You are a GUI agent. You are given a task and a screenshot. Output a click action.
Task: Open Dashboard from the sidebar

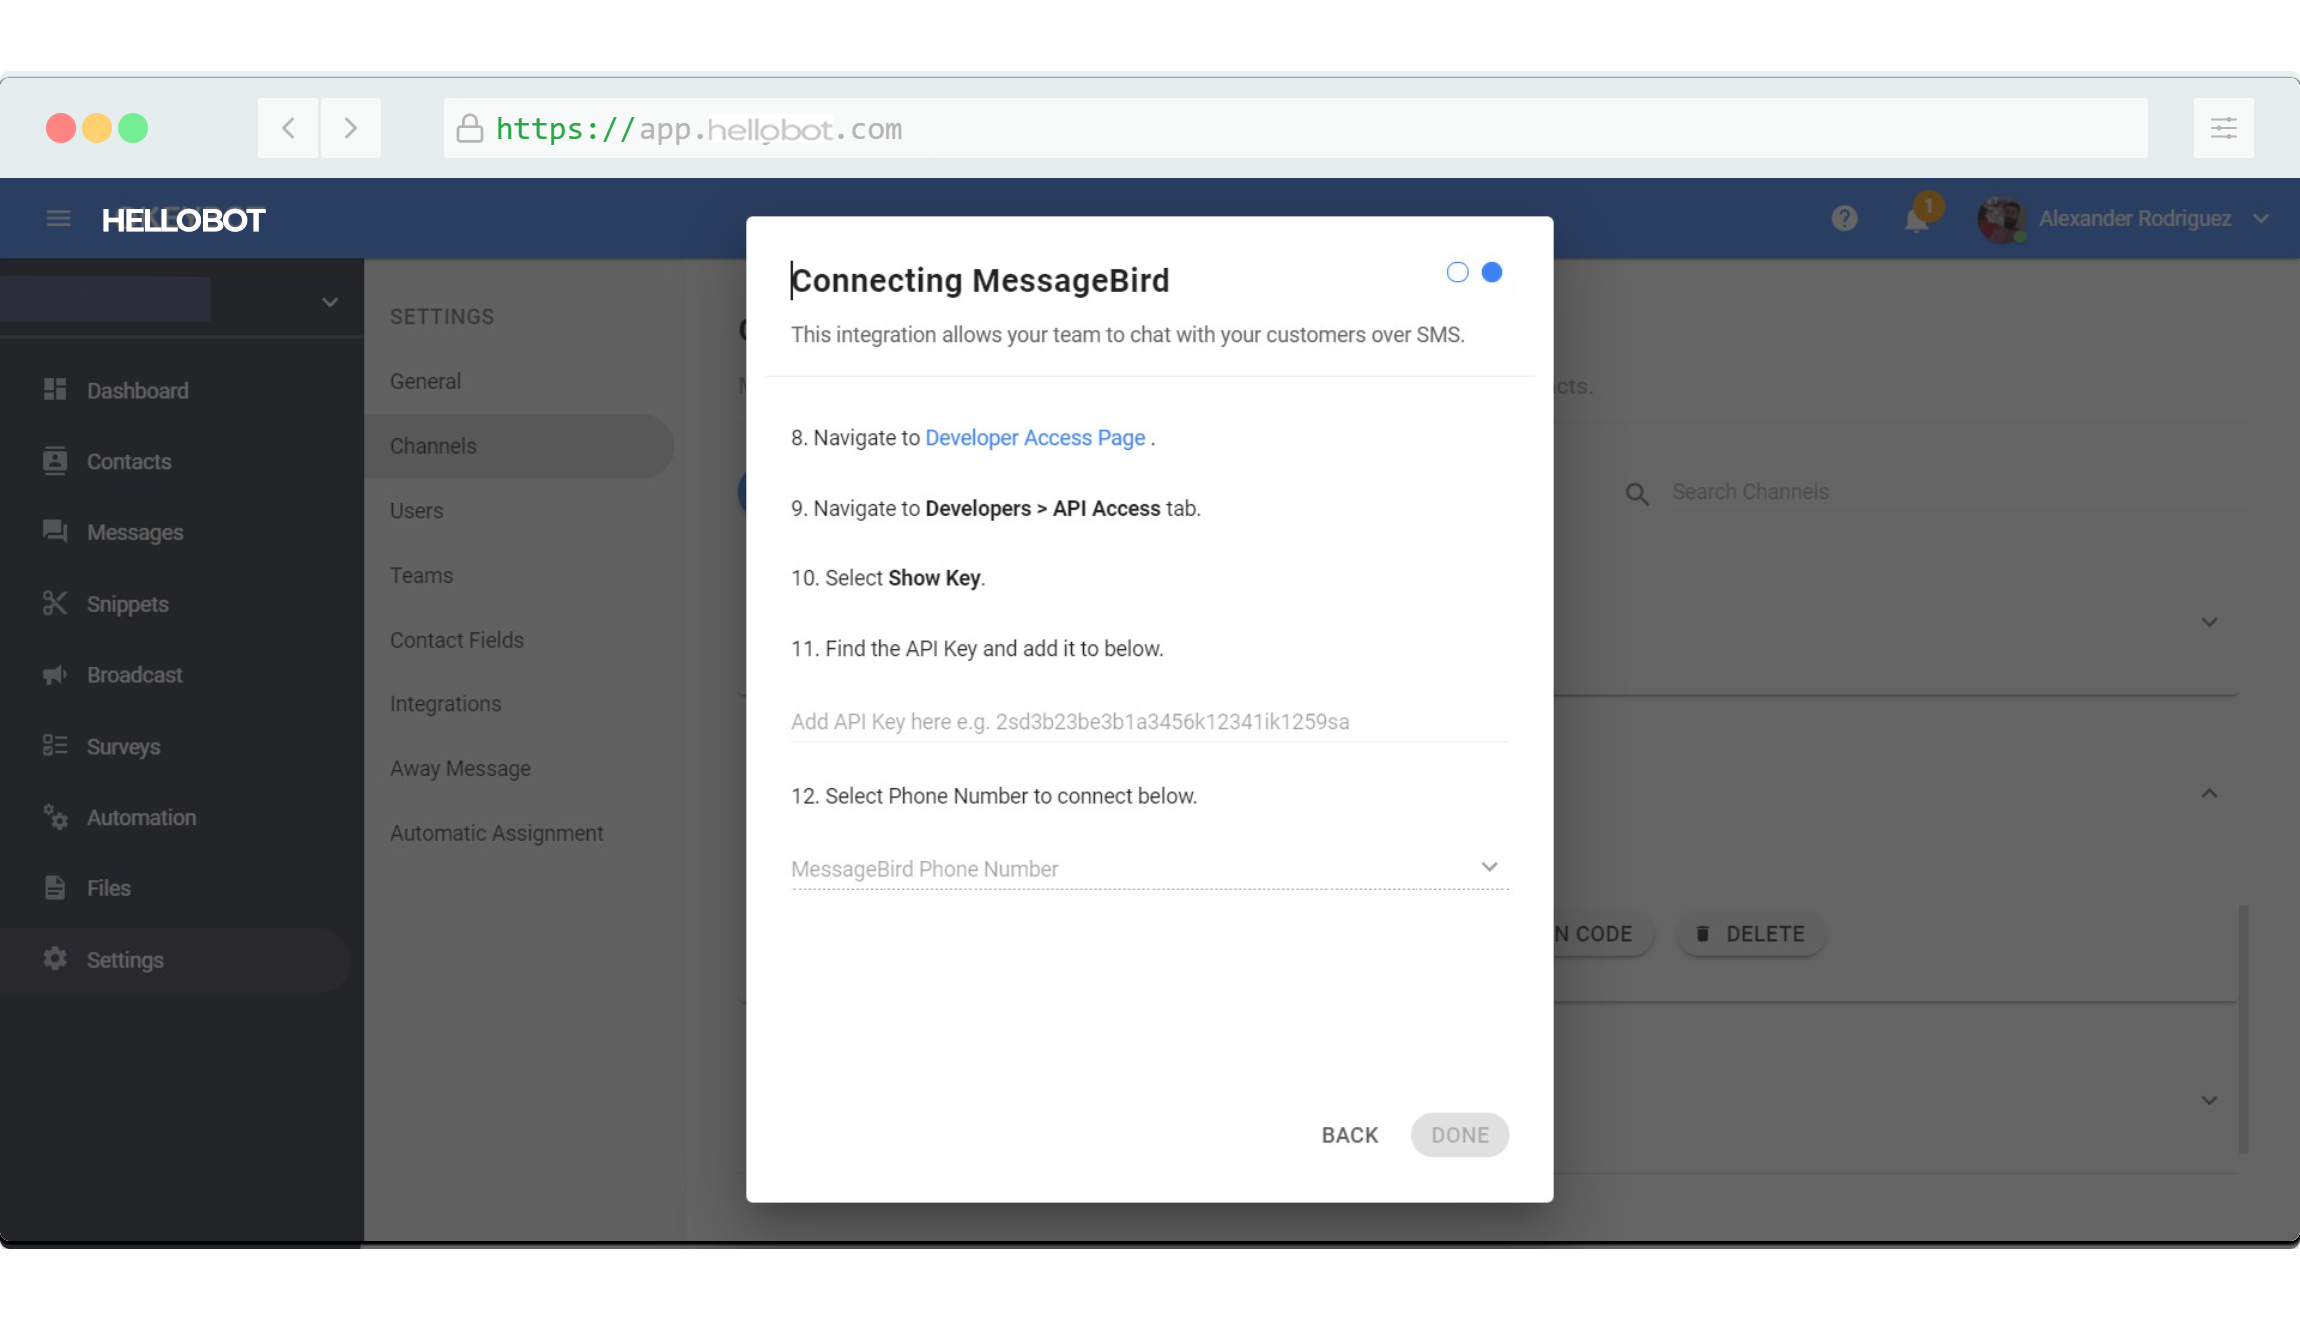[137, 391]
